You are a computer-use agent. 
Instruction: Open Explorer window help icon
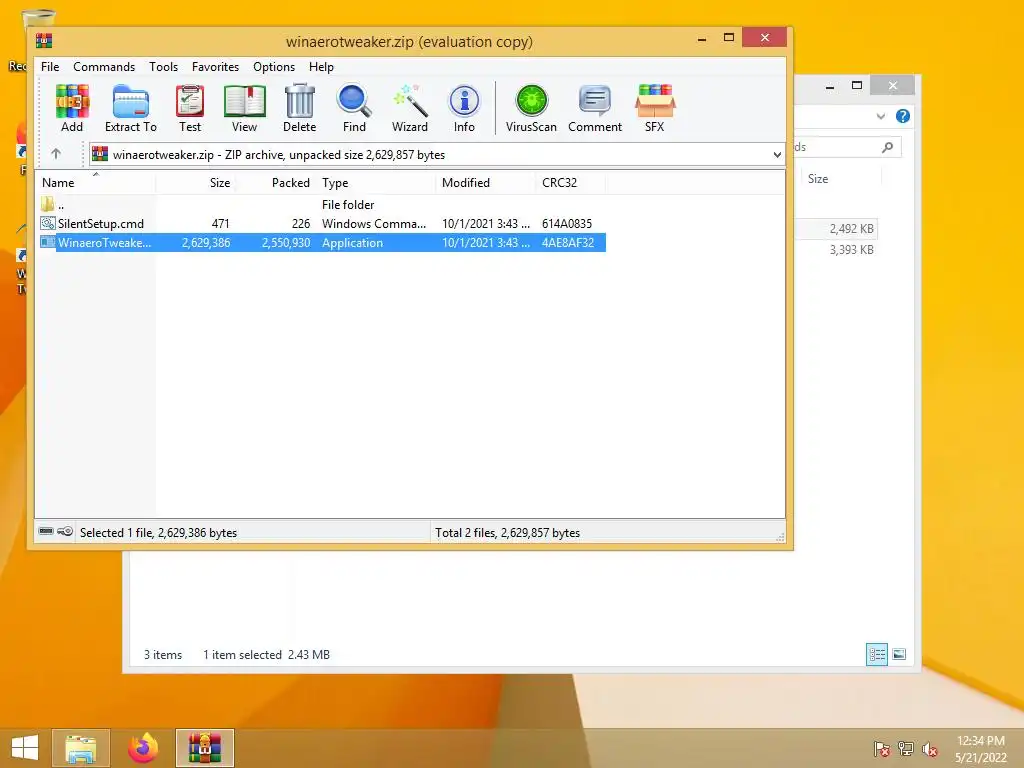(903, 116)
